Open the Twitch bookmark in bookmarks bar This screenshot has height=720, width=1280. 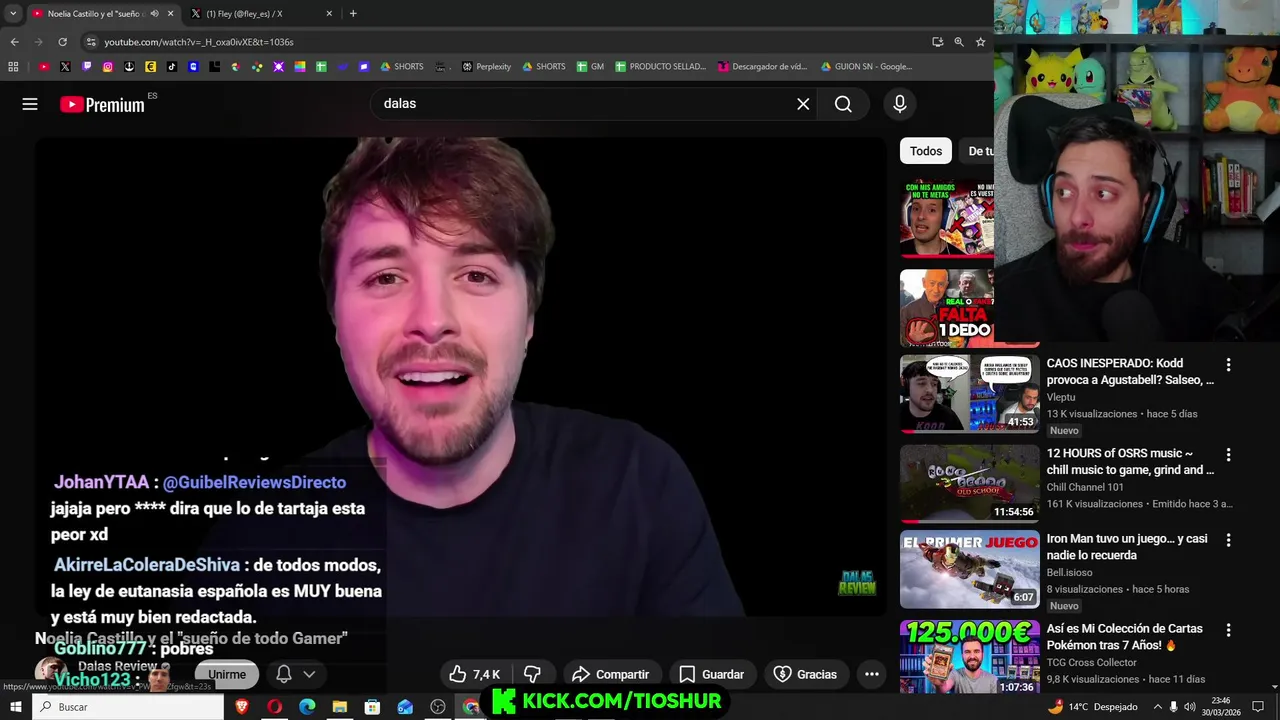coord(86,67)
